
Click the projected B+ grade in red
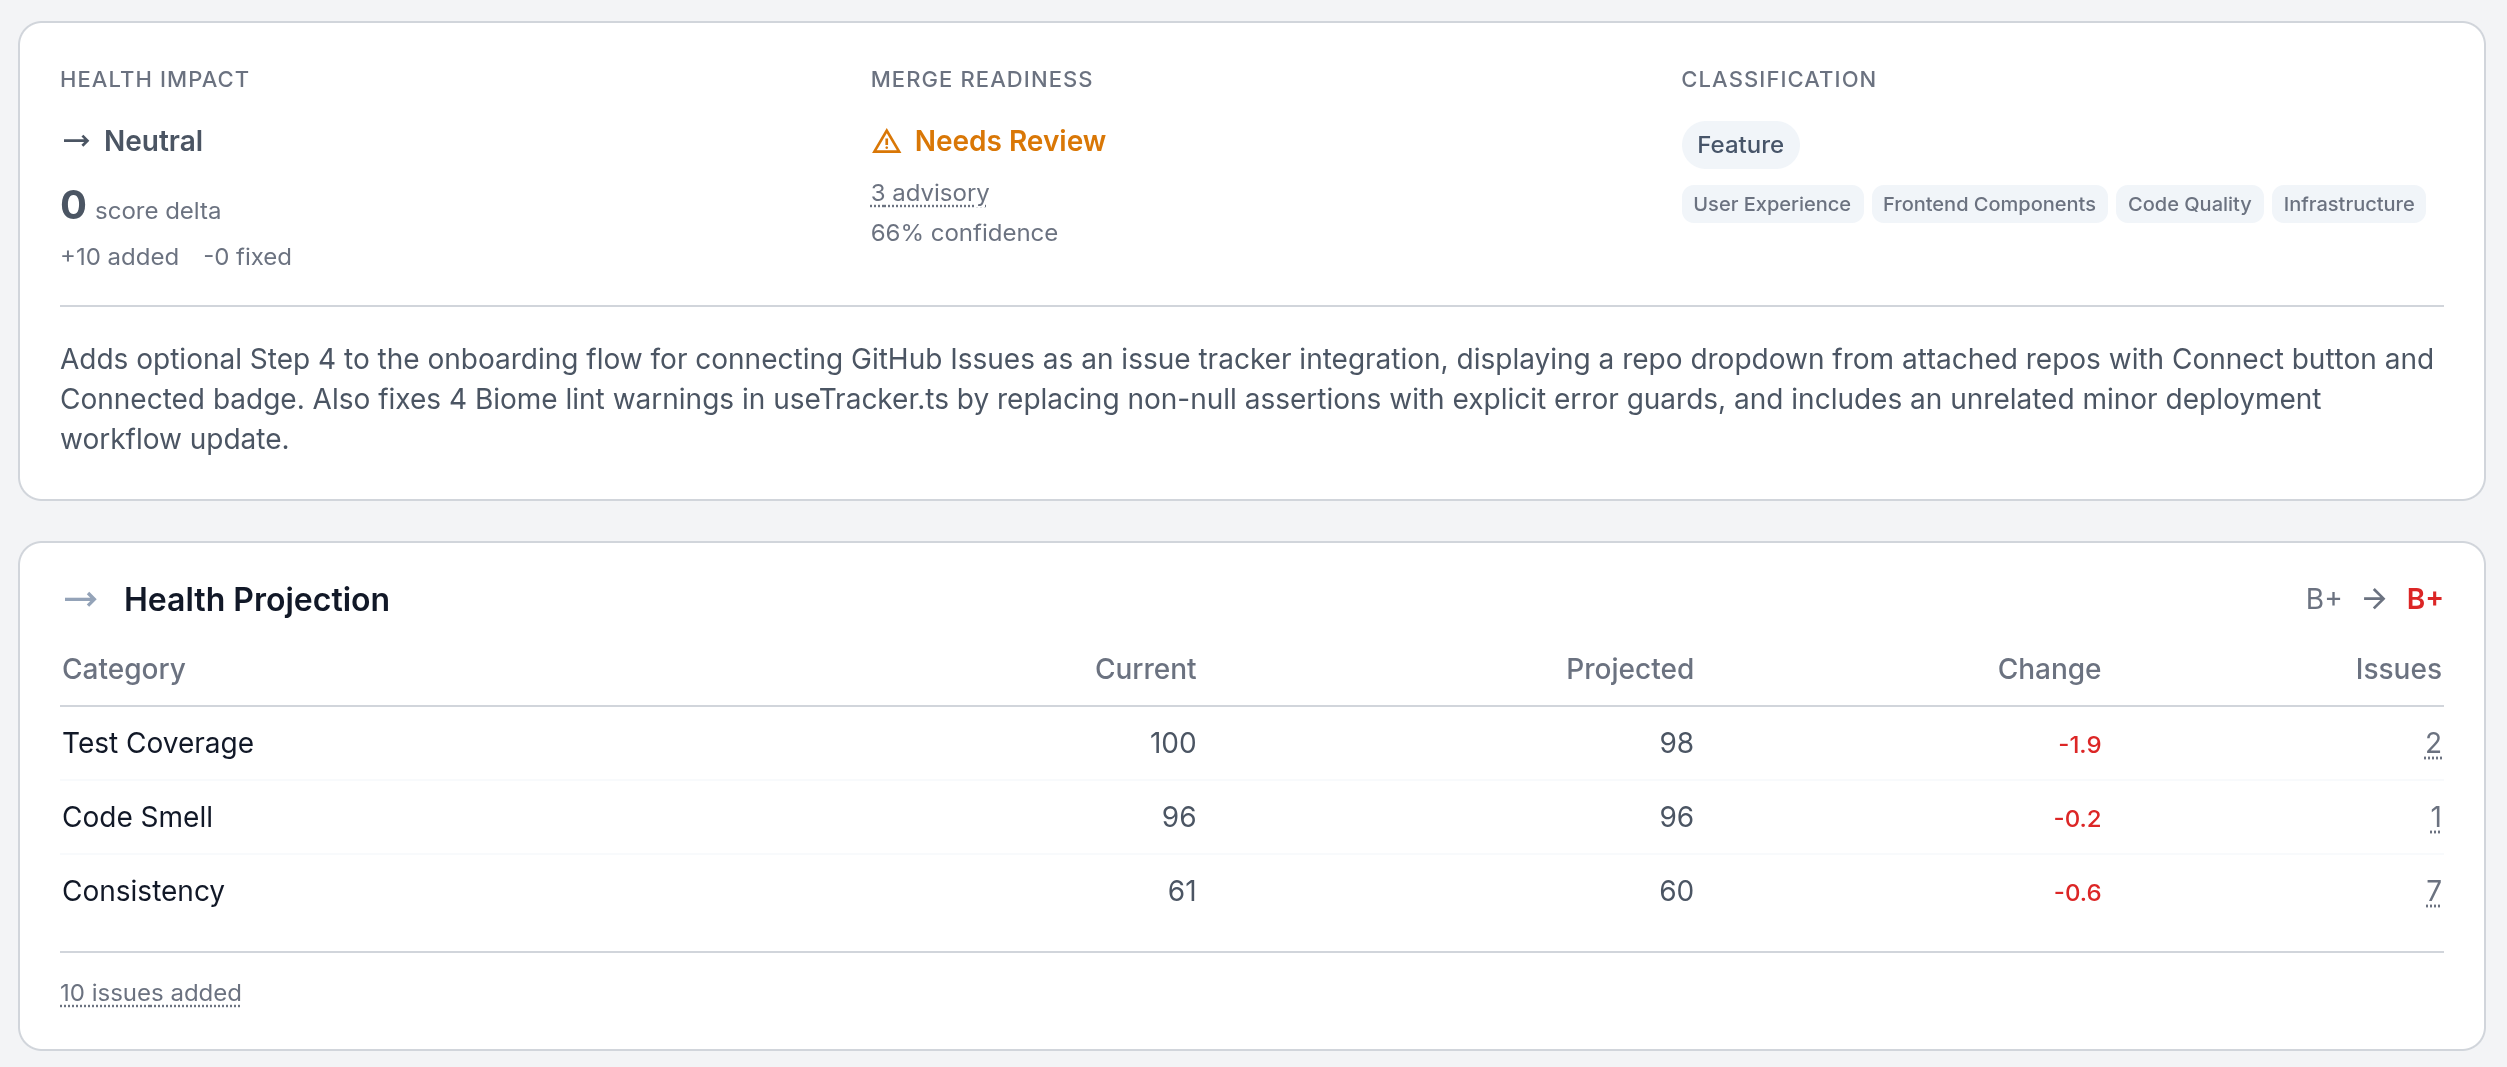(x=2424, y=599)
